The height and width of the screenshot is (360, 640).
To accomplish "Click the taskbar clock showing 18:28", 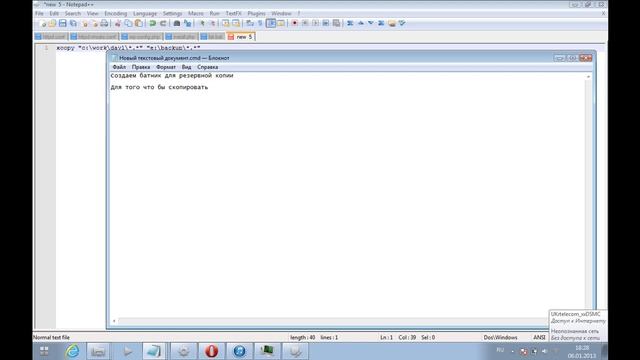I will tap(582, 348).
